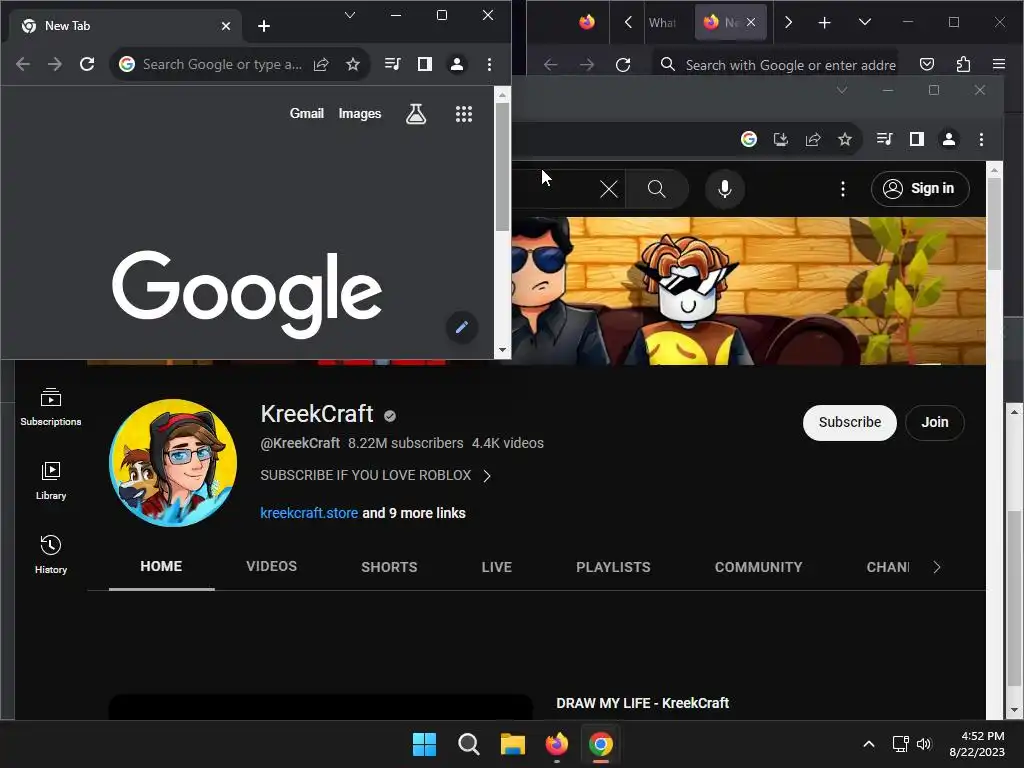Install app icon in YouTube Chrome address bar

point(780,139)
